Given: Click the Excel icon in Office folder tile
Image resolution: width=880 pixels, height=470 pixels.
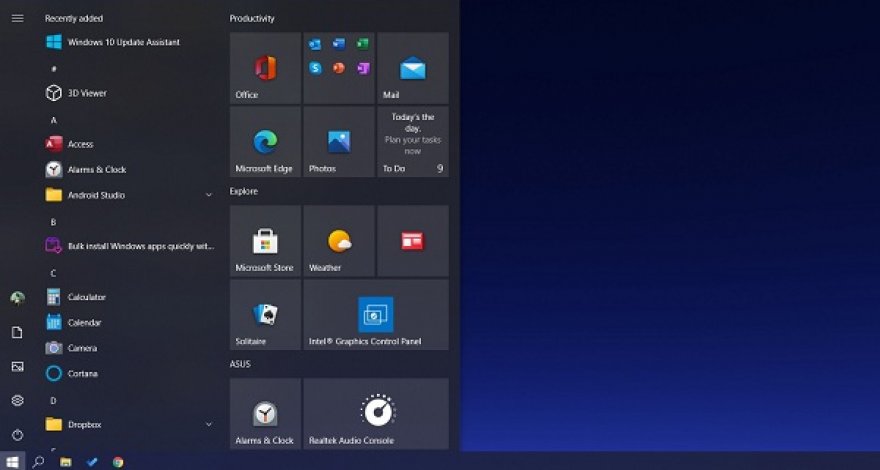Looking at the screenshot, I should tap(363, 44).
